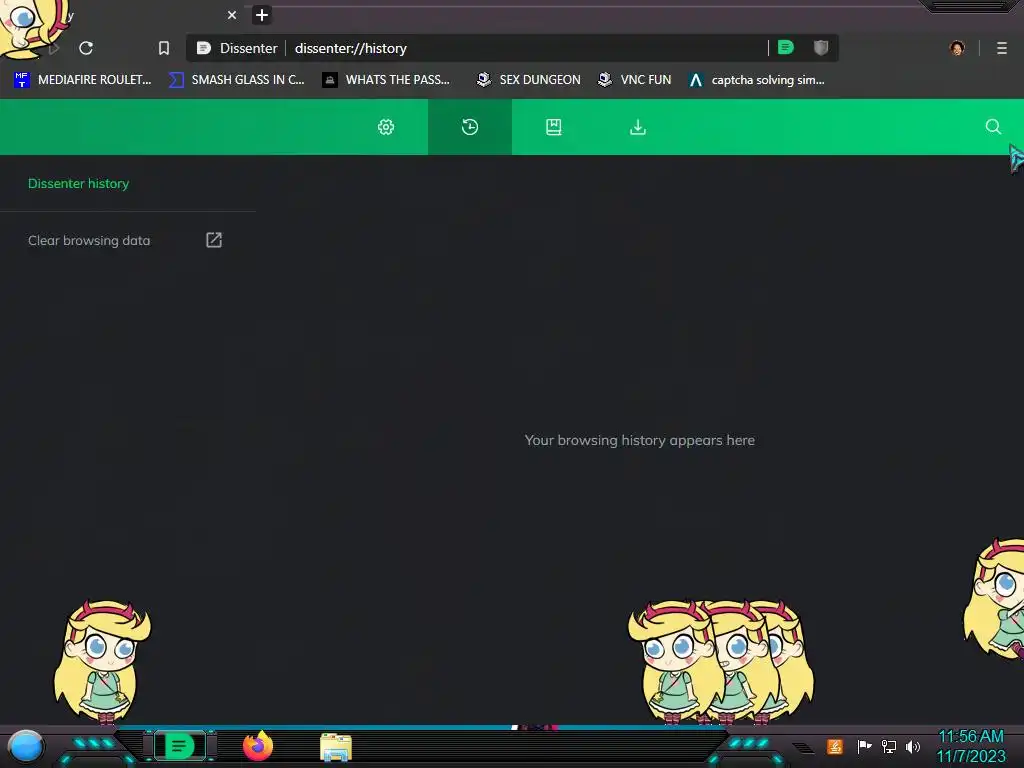
Task: Click the Dissenter site identity icon
Action: [204, 48]
